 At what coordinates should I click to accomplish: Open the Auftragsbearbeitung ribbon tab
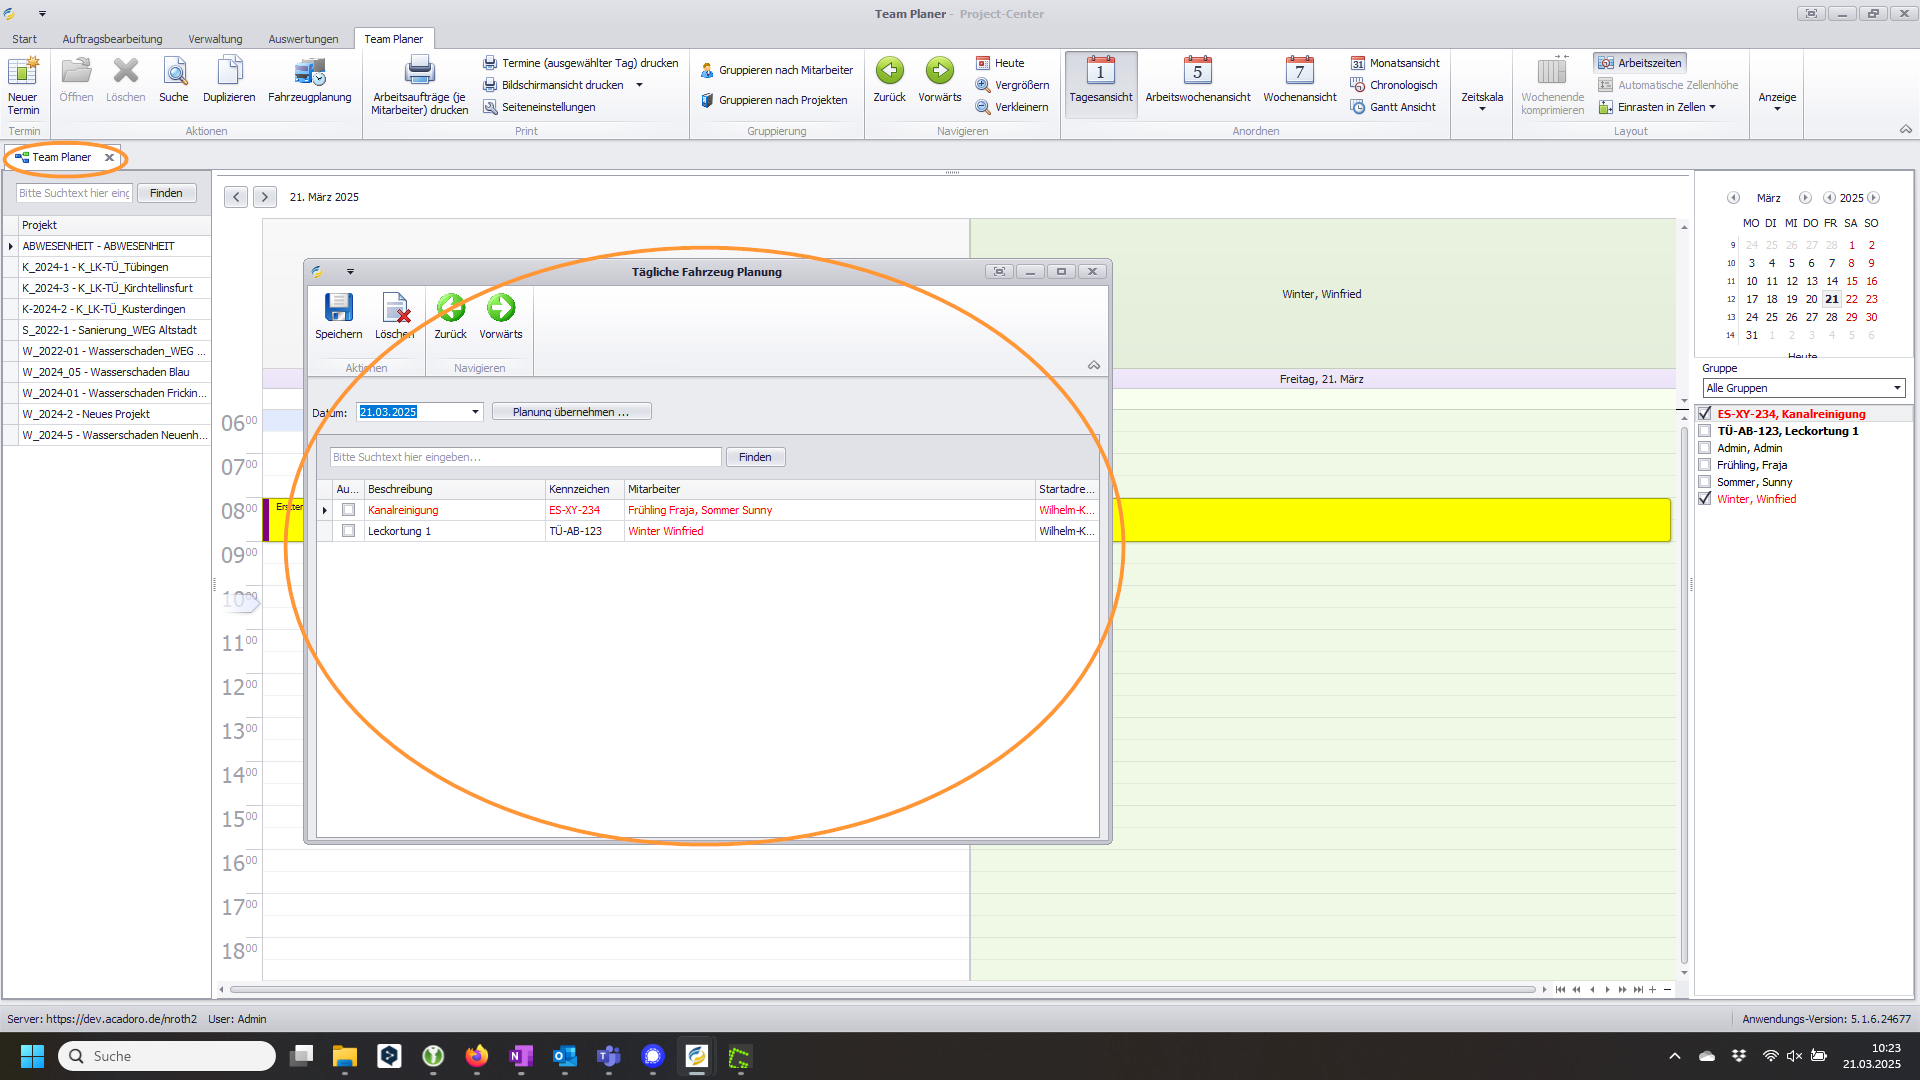112,39
